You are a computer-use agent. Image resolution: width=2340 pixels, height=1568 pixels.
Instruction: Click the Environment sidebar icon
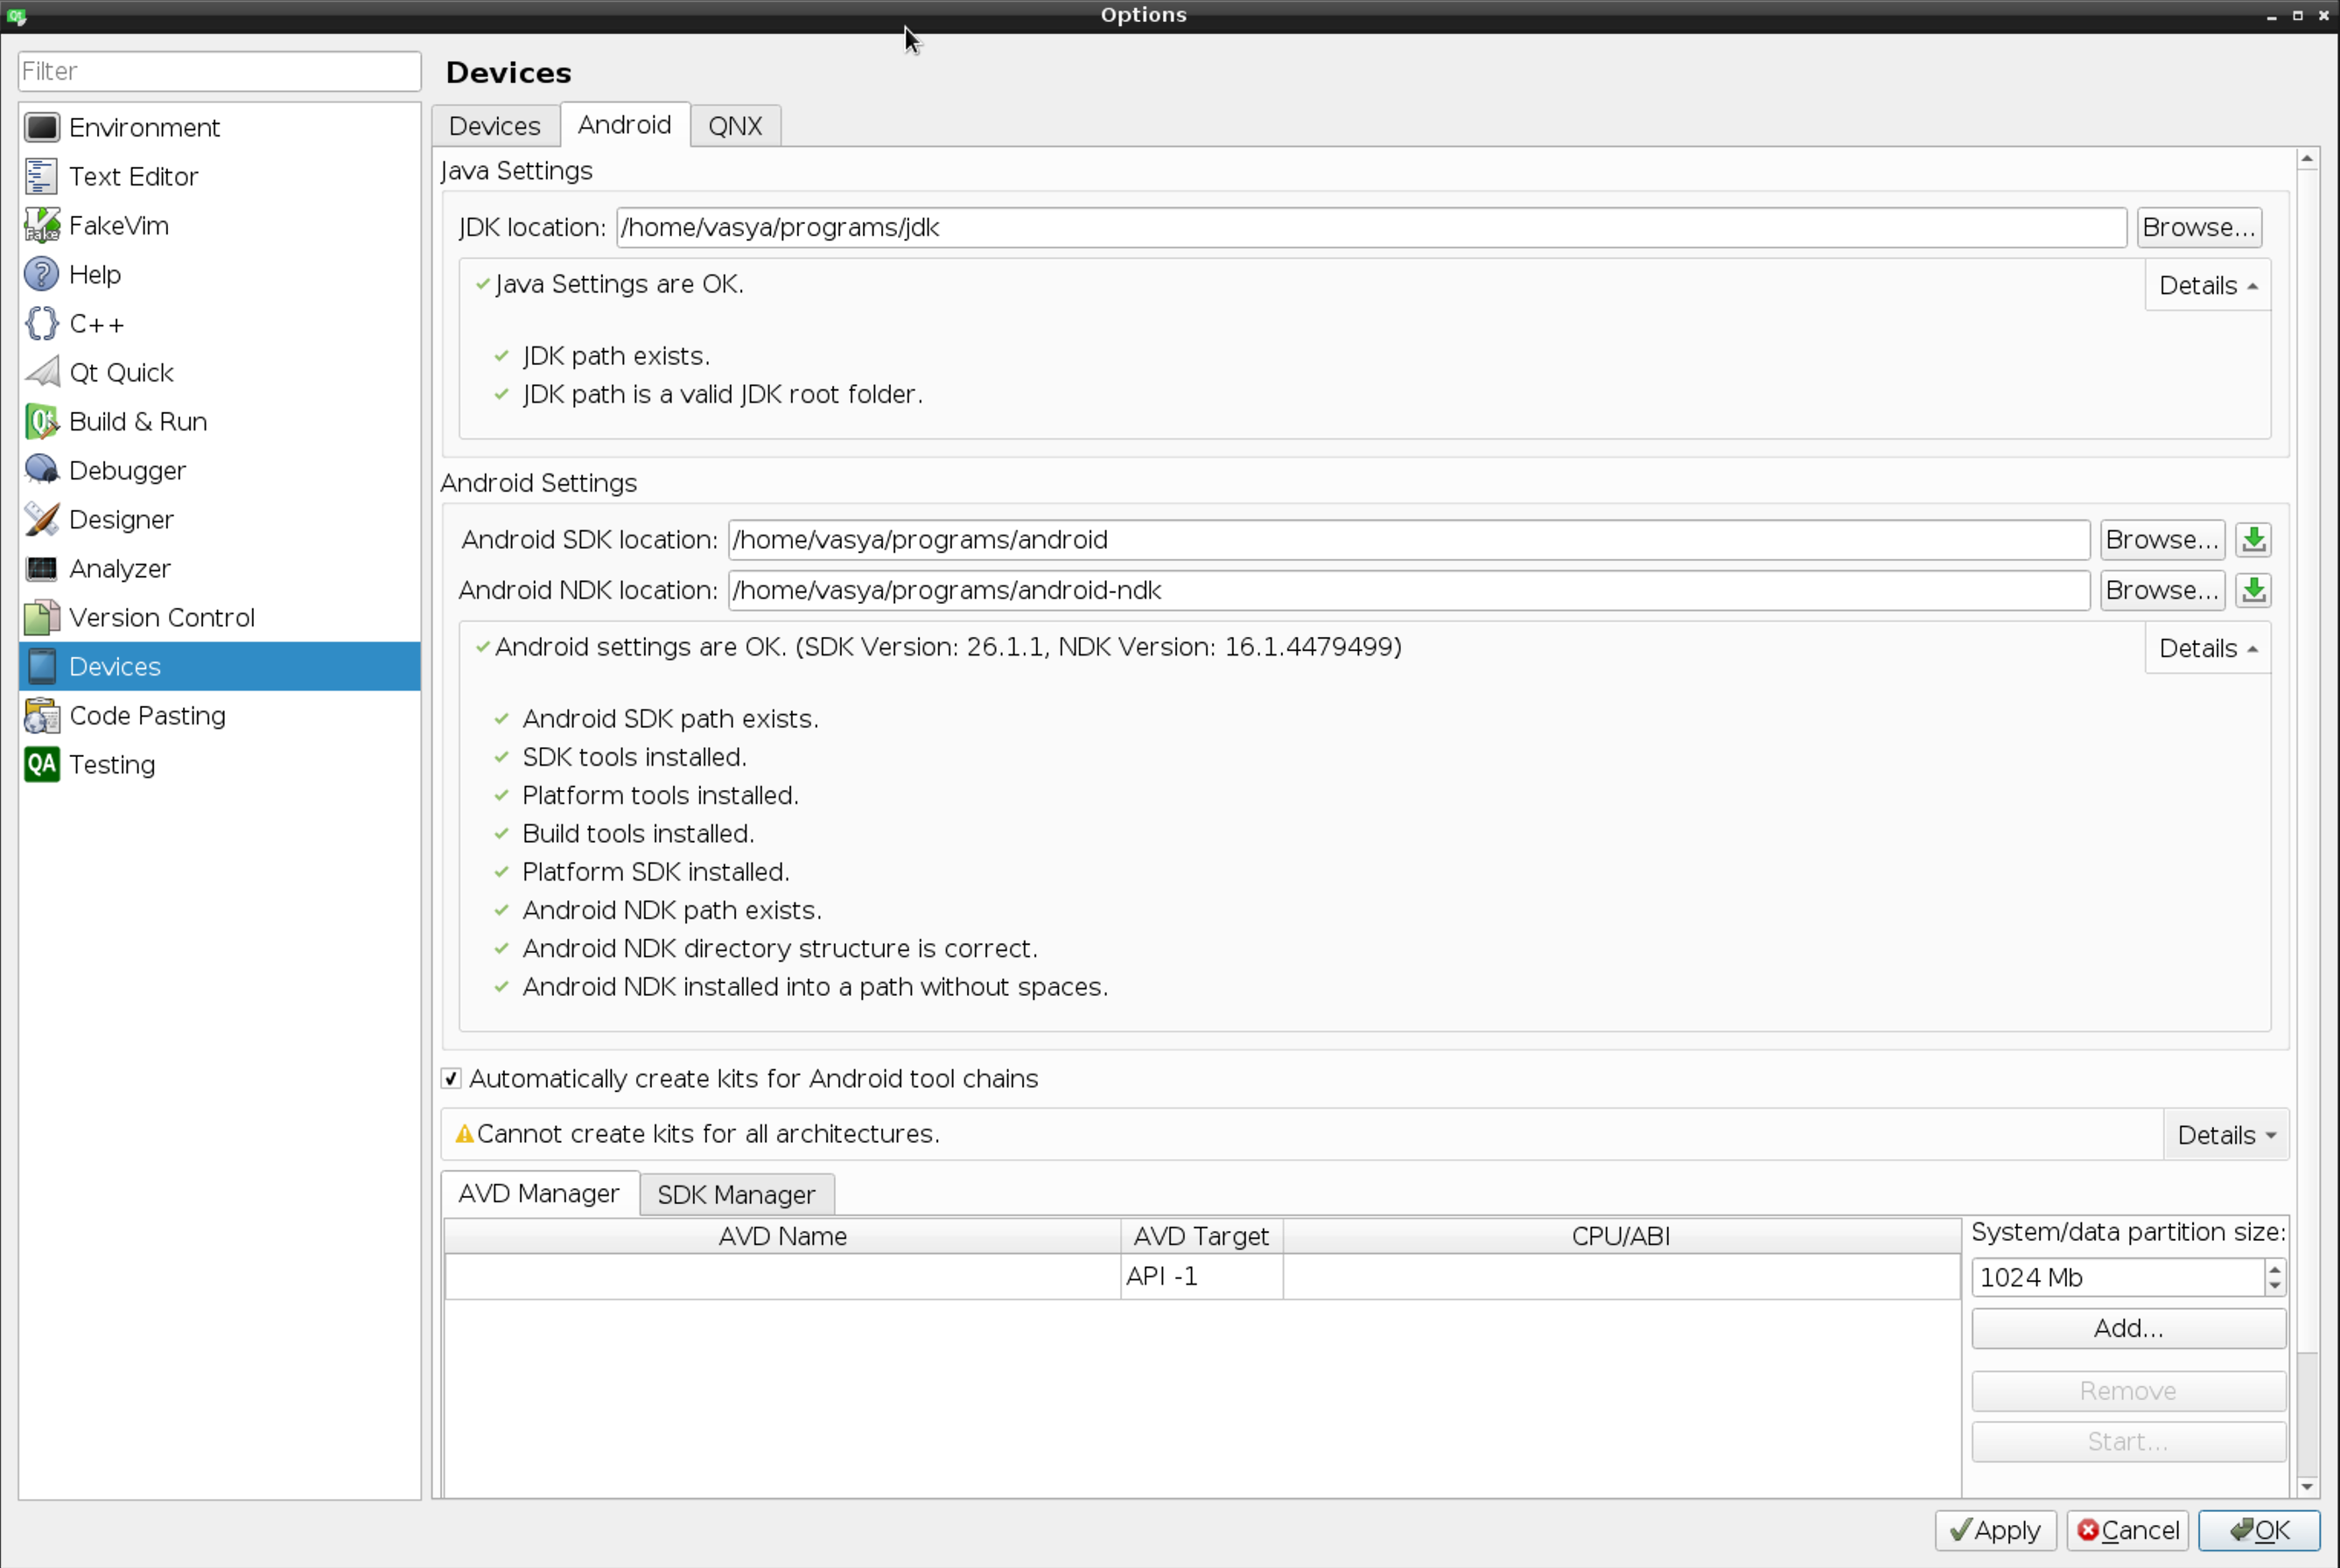pos(40,126)
